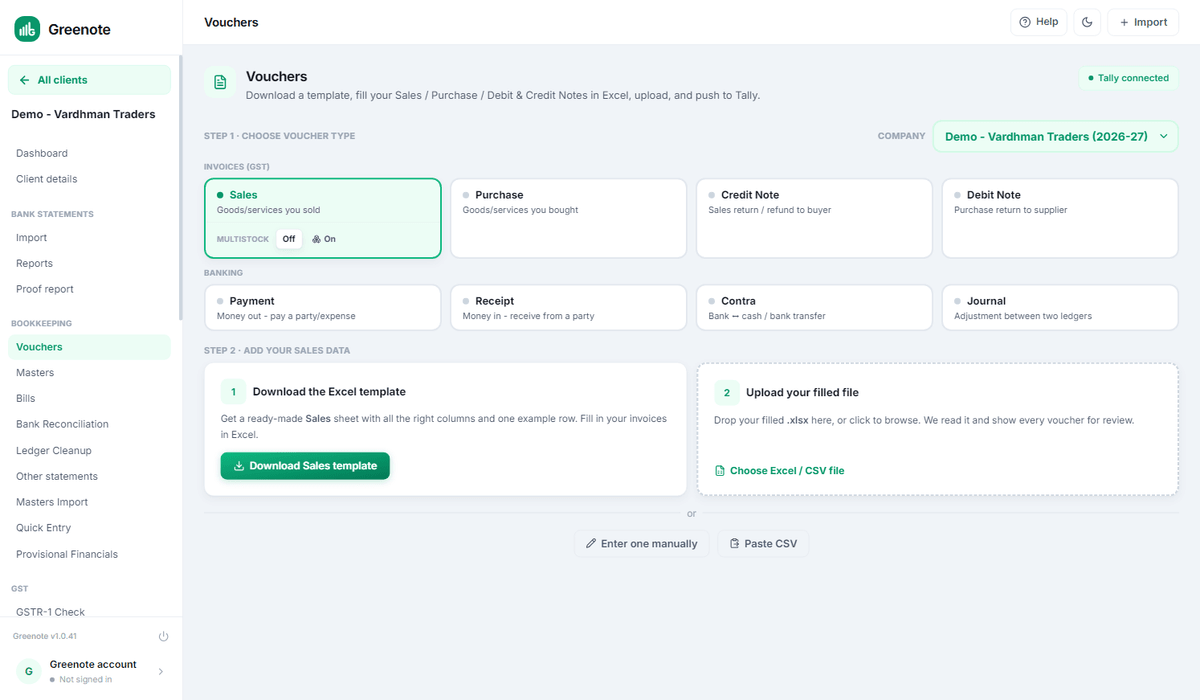Click the Paste CSV button
This screenshot has width=1200, height=700.
click(763, 543)
